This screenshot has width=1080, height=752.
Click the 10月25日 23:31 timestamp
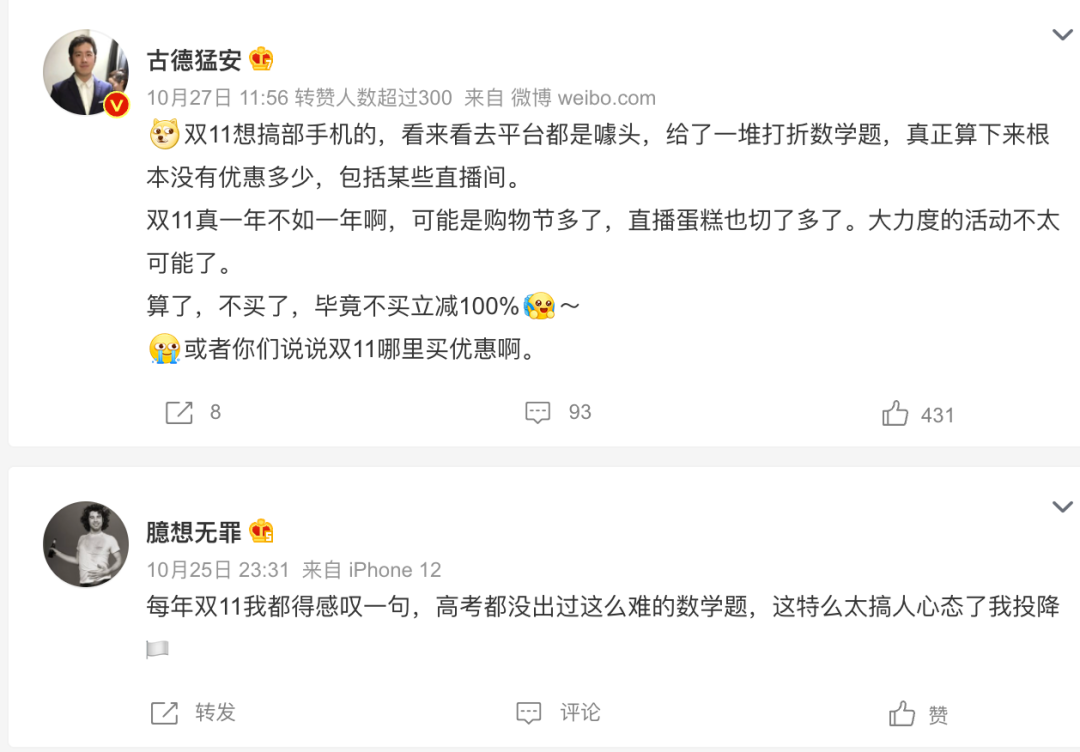click(x=218, y=570)
